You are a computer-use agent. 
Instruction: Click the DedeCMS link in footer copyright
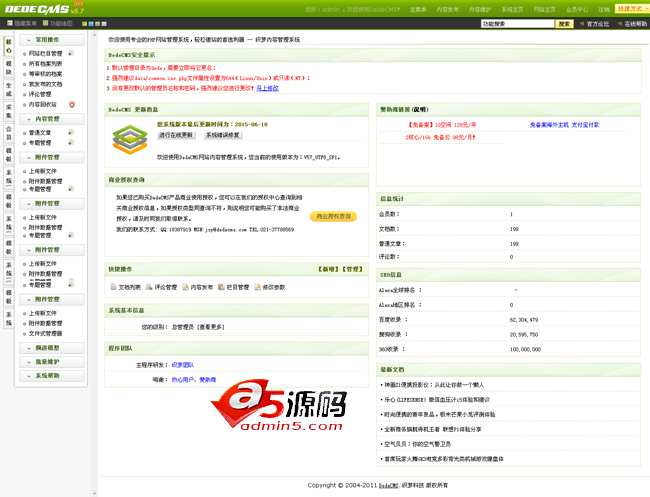(389, 485)
